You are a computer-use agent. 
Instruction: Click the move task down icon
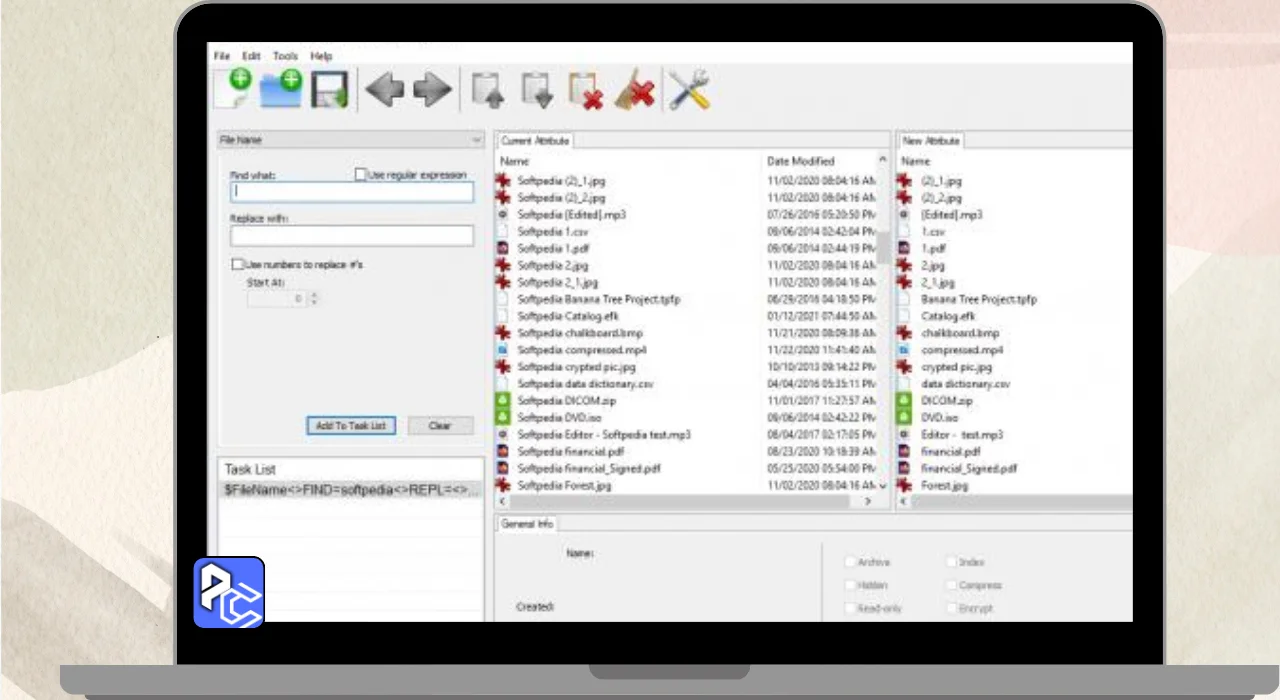pos(537,90)
